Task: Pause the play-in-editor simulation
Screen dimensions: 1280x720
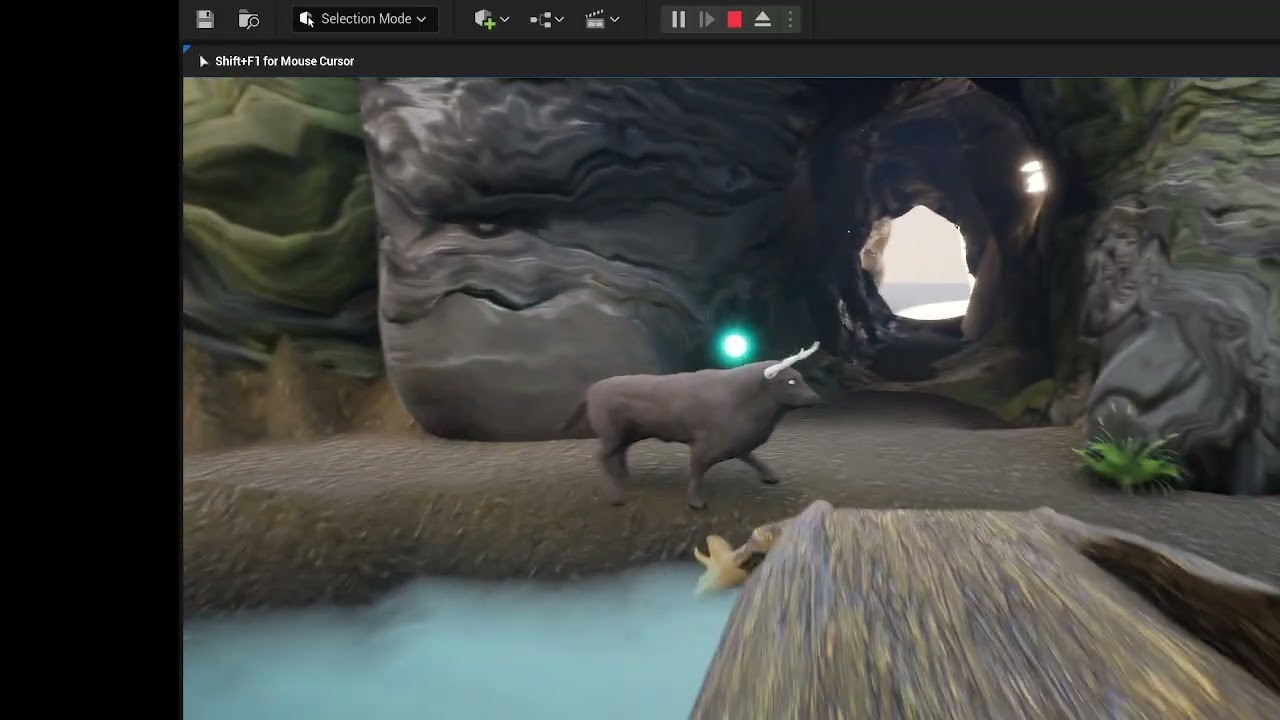Action: (678, 19)
